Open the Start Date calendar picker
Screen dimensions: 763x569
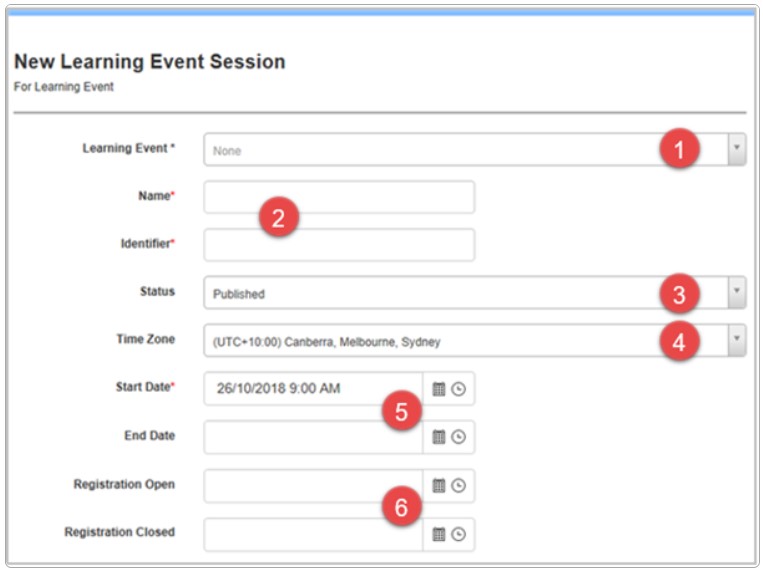[438, 389]
